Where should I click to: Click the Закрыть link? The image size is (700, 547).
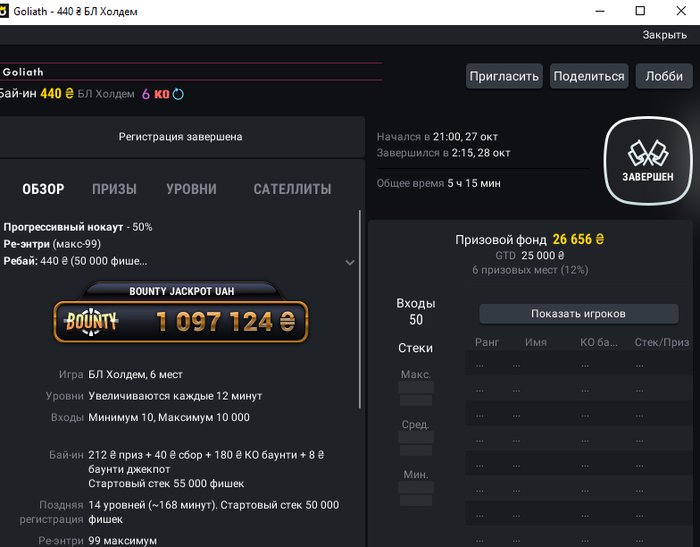pyautogui.click(x=664, y=35)
